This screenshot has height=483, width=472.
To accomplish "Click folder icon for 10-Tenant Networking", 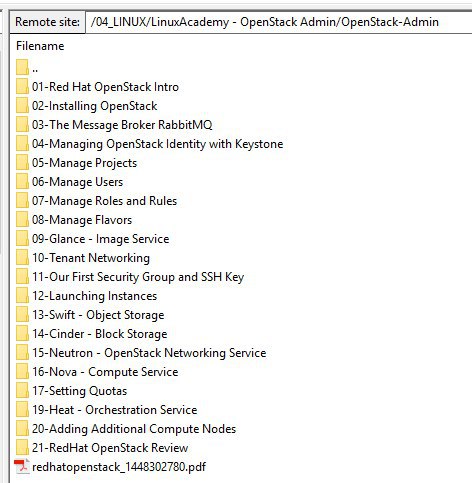I will point(22,258).
